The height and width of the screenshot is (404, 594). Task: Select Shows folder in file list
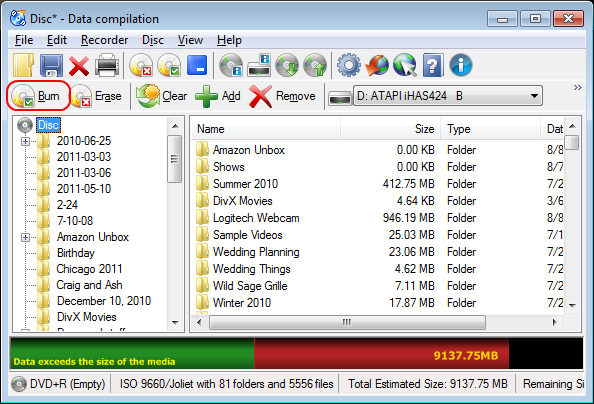click(228, 167)
